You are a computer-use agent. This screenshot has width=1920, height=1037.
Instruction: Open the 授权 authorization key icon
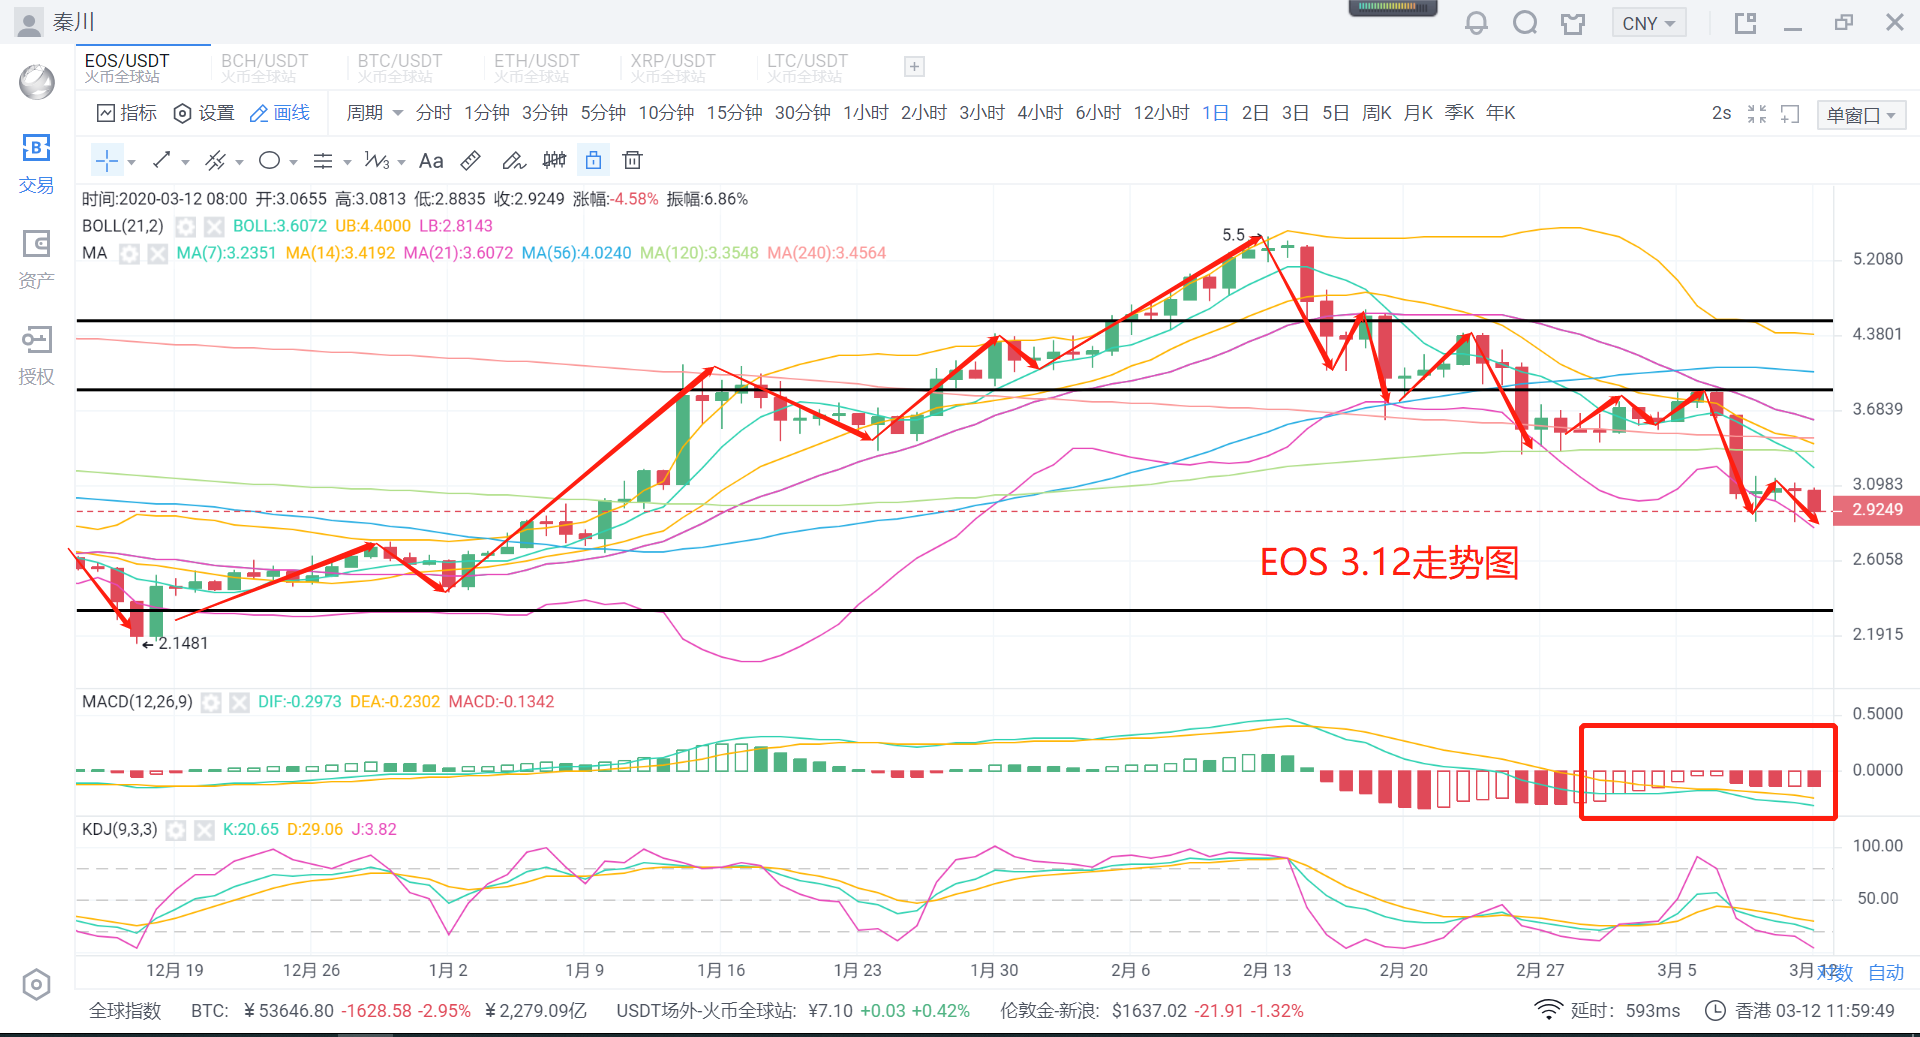pos(36,340)
